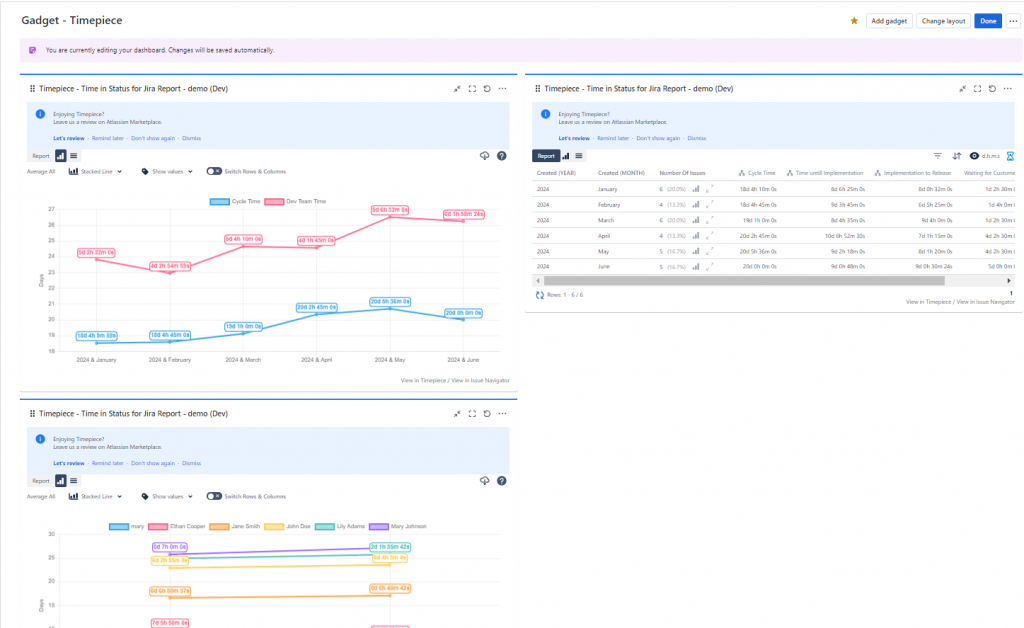1024x628 pixels.
Task: Open the filter icon in table gadget
Action: click(938, 156)
